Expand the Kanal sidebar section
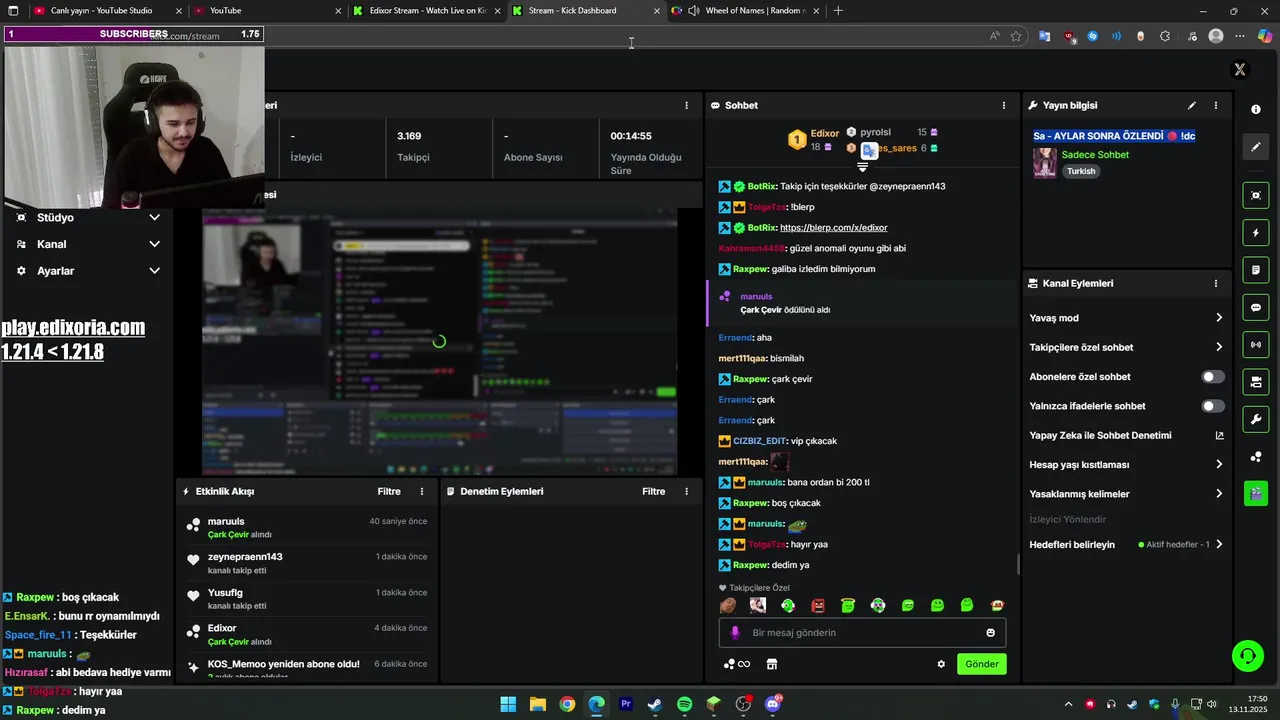The width and height of the screenshot is (1280, 720). (154, 244)
